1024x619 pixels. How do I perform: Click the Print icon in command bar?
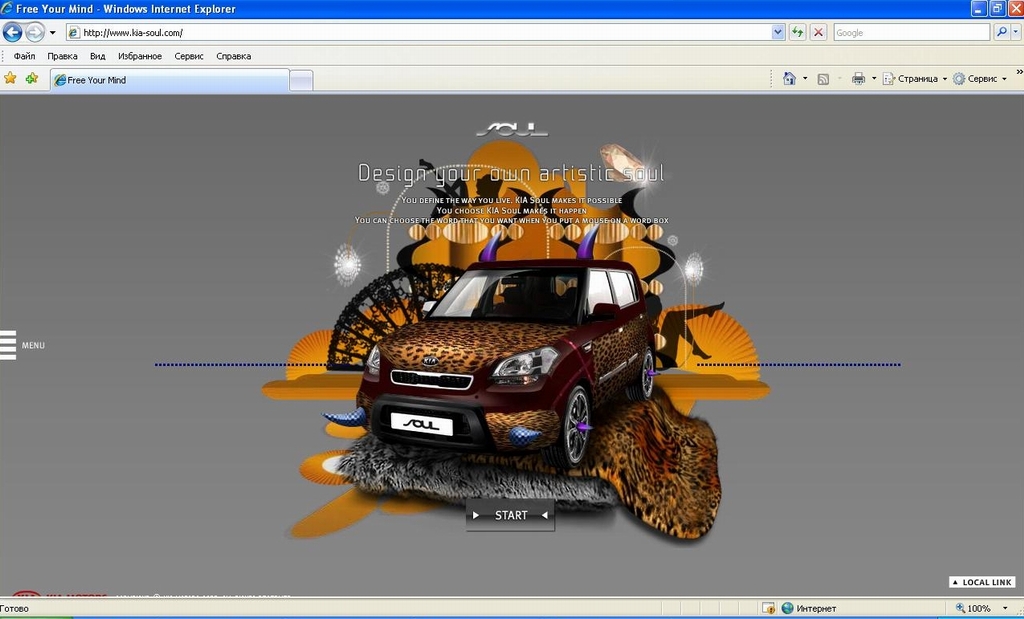[x=857, y=79]
